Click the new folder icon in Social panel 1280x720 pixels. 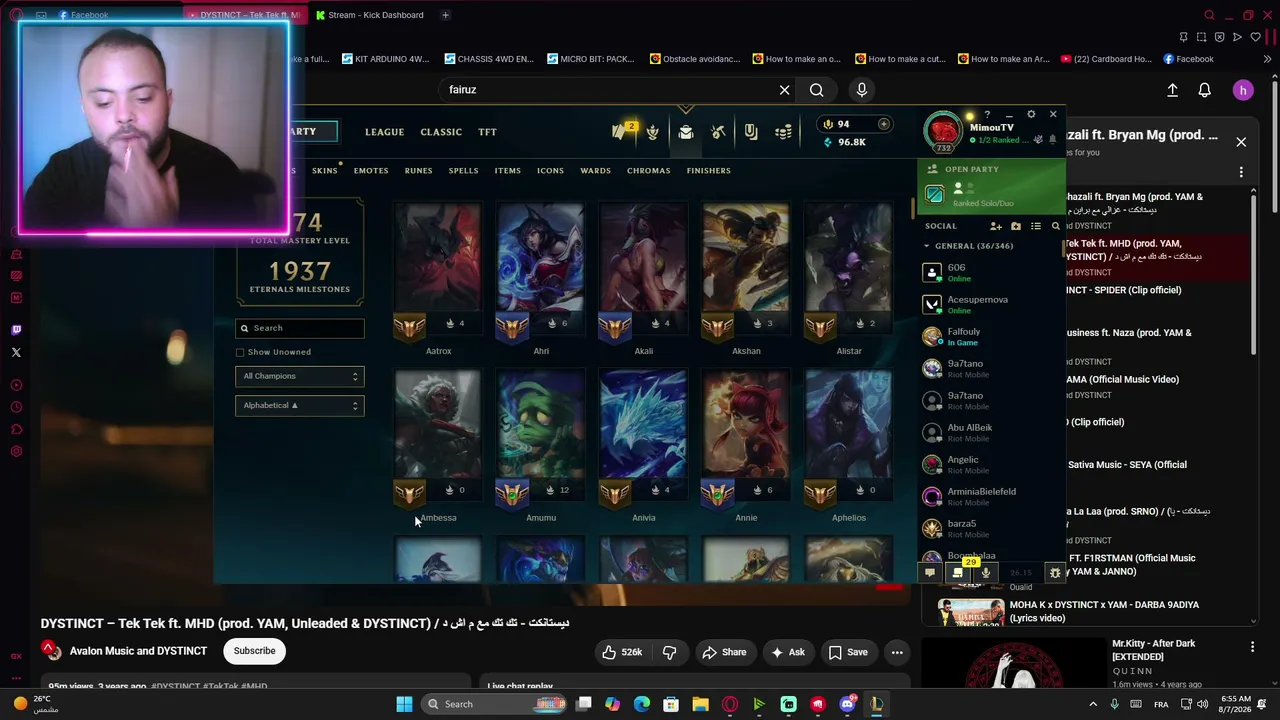coord(1016,227)
